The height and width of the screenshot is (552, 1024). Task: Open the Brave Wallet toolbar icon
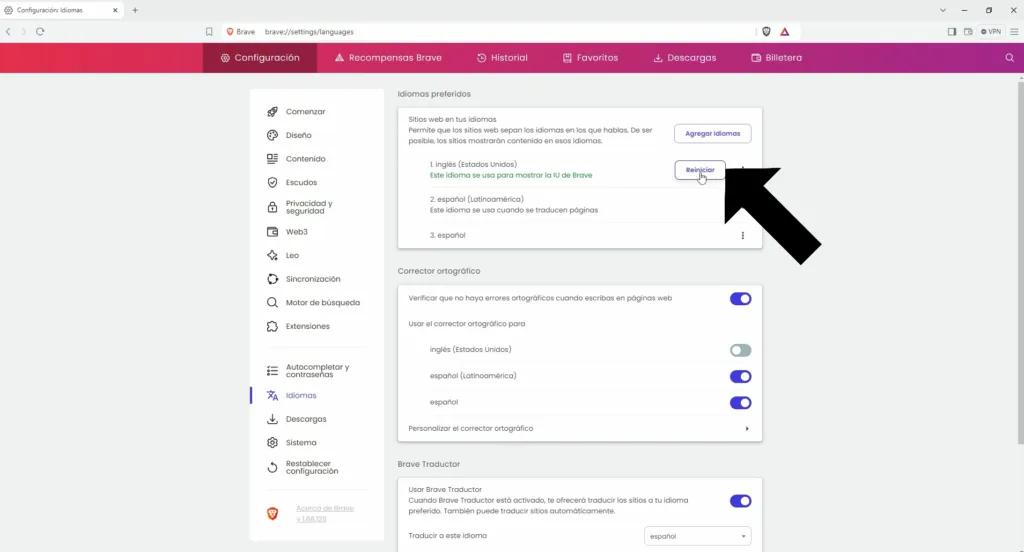(968, 31)
